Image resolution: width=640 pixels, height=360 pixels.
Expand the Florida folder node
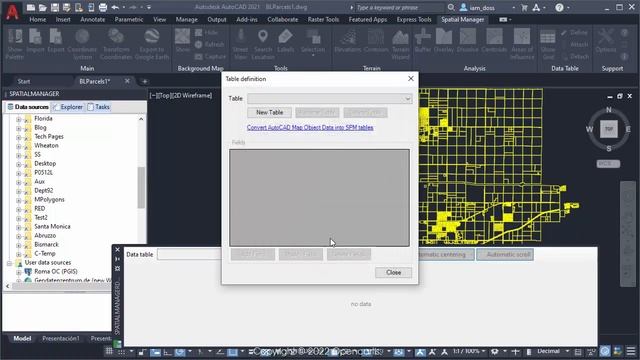18,119
